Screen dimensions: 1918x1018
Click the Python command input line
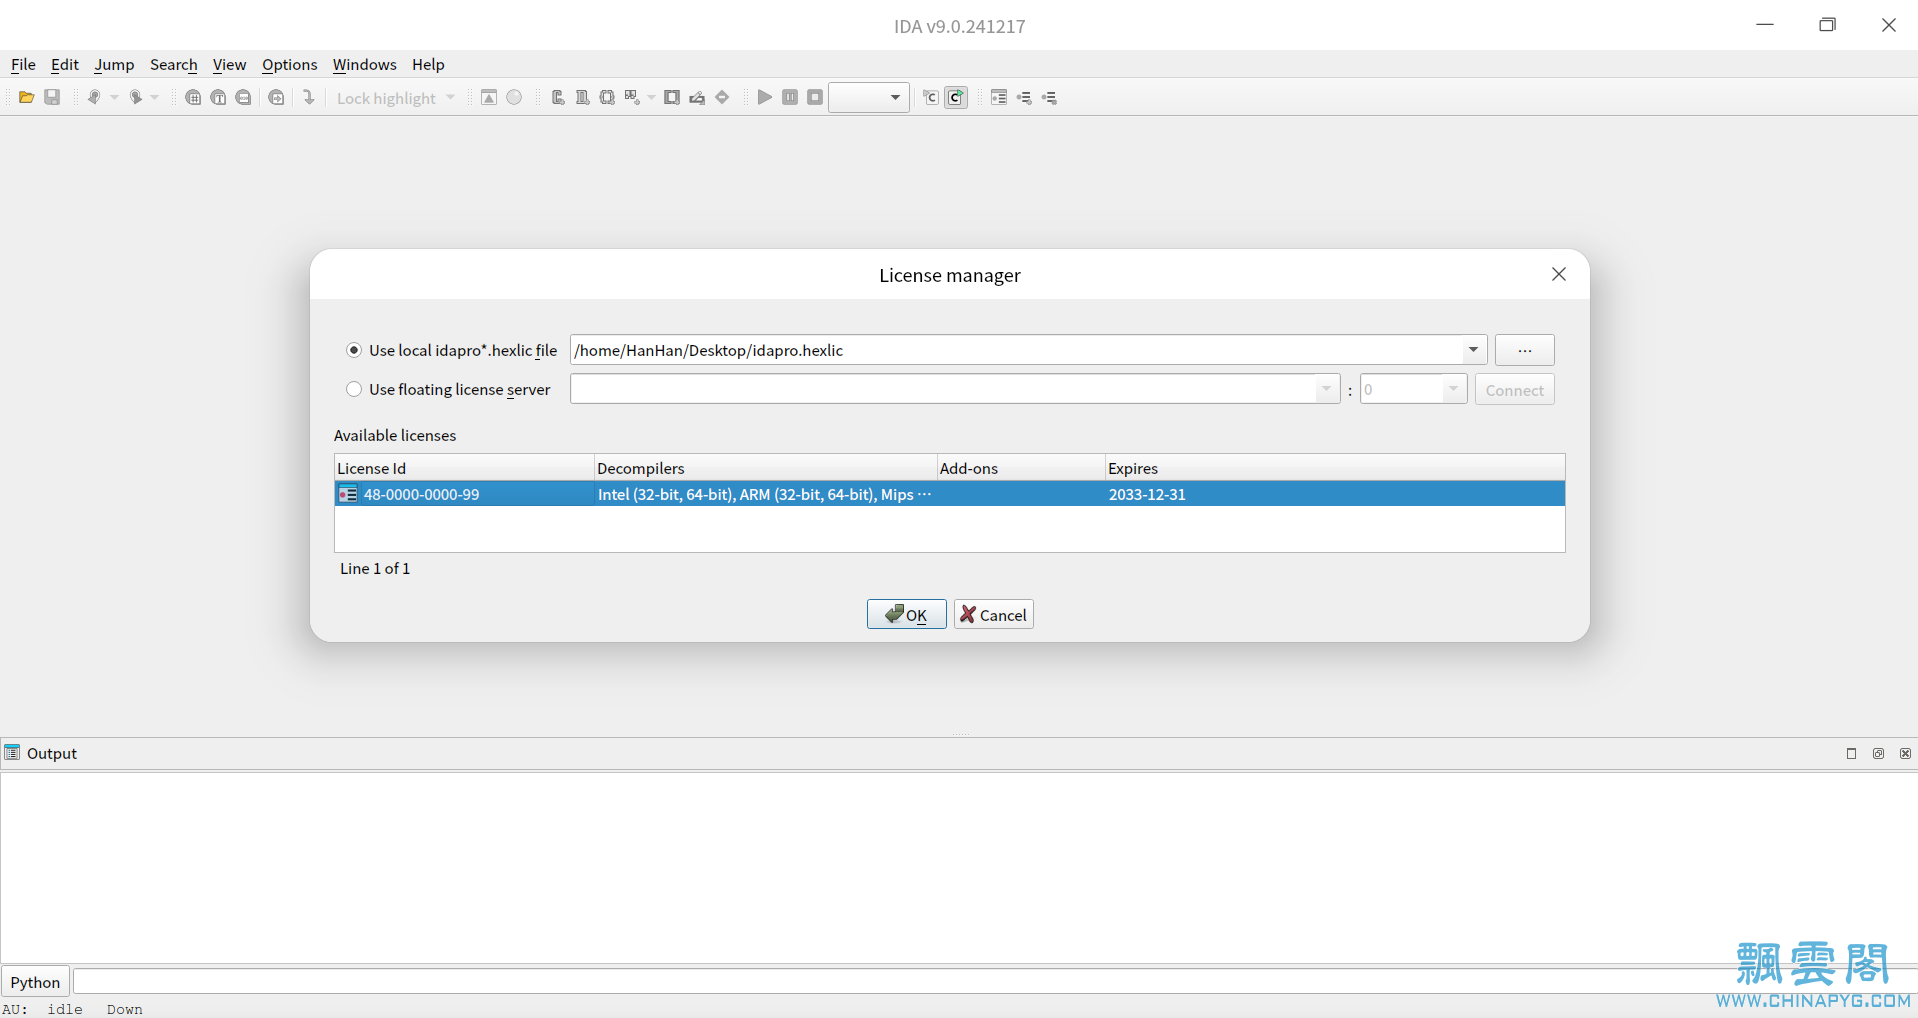click(994, 981)
